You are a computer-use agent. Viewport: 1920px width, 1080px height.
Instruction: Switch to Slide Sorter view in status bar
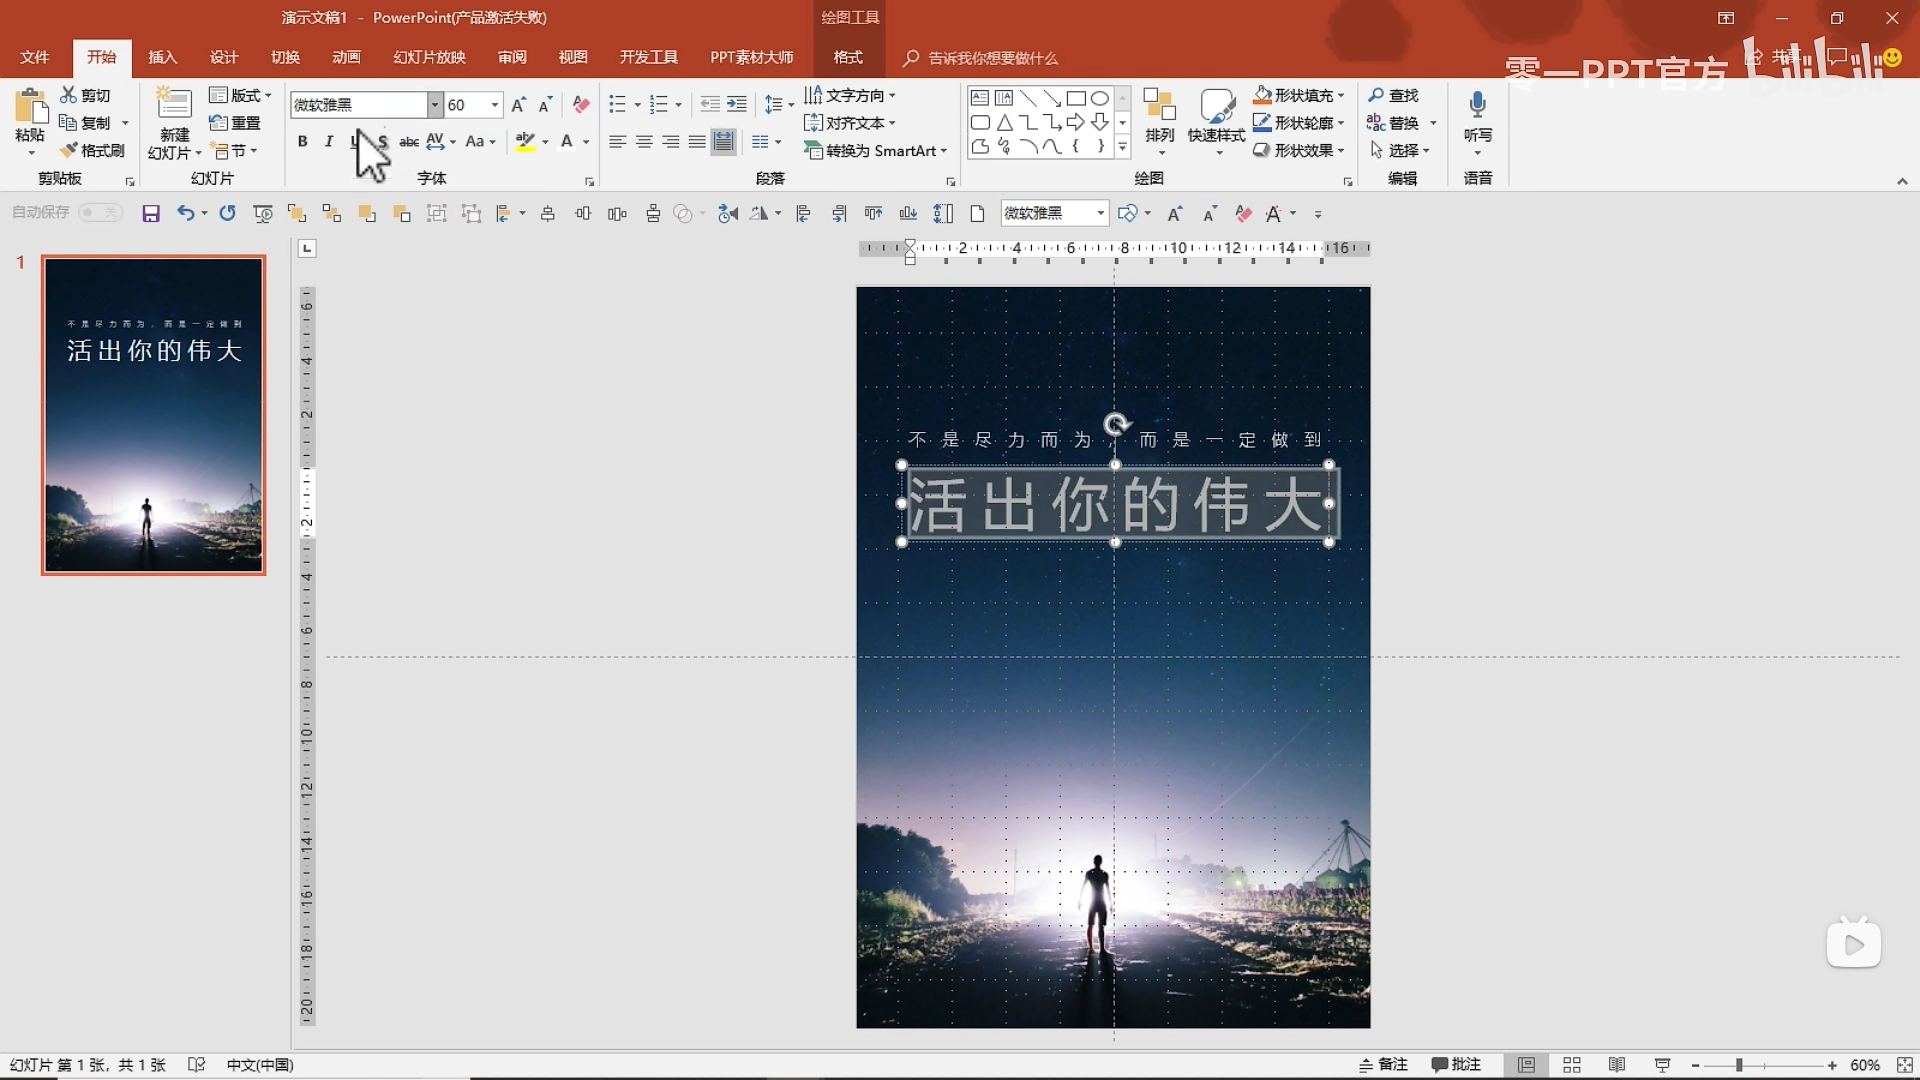tap(1572, 1065)
